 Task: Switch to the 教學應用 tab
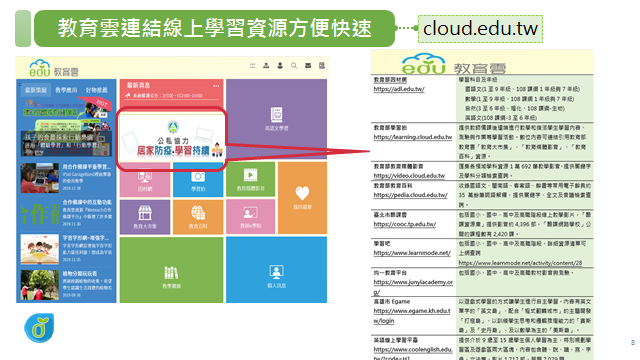tap(66, 90)
